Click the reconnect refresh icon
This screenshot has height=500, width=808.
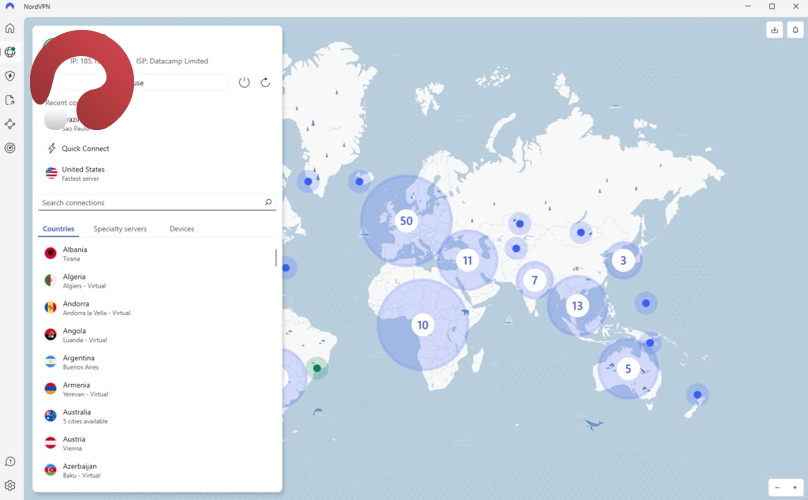click(x=265, y=82)
